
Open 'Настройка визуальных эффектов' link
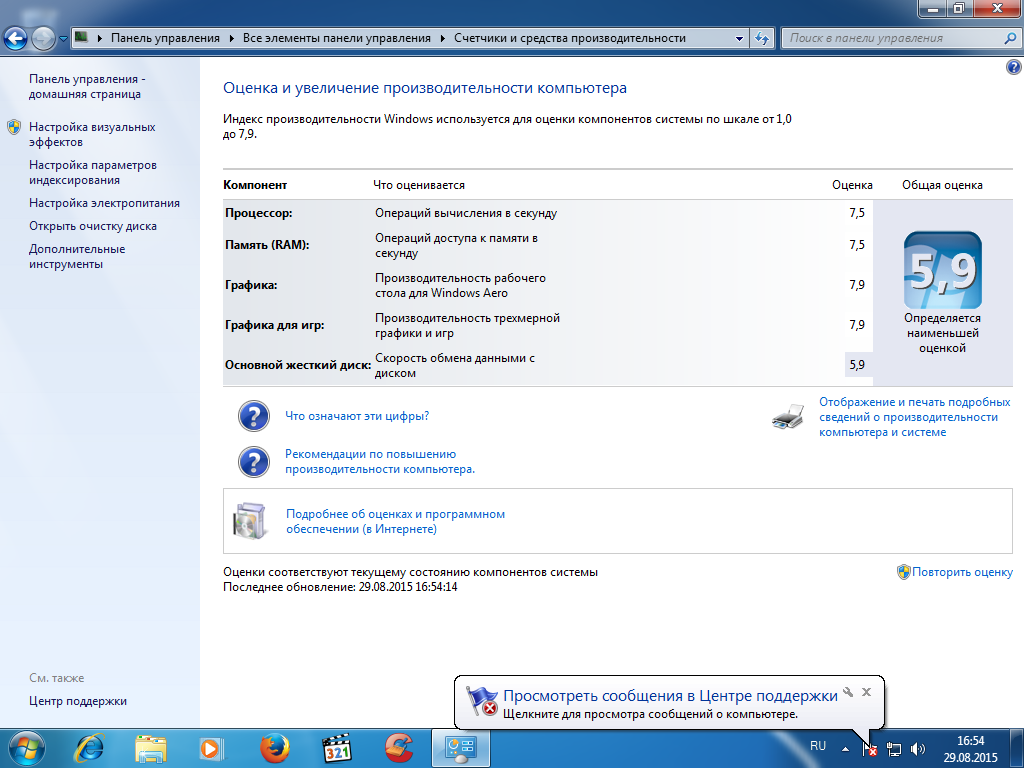(92, 134)
